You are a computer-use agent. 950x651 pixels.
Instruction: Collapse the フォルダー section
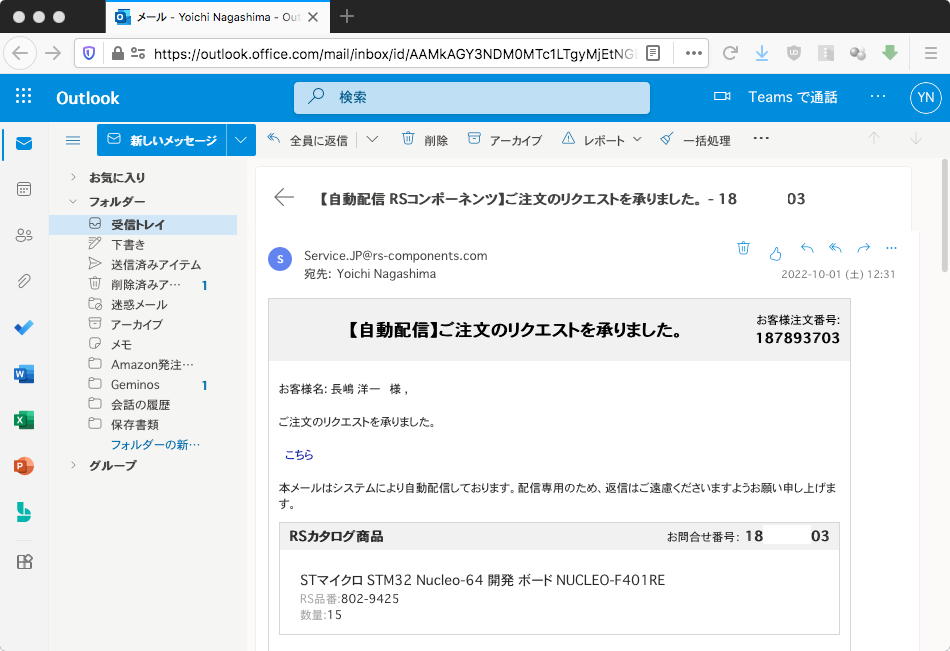tap(73, 201)
